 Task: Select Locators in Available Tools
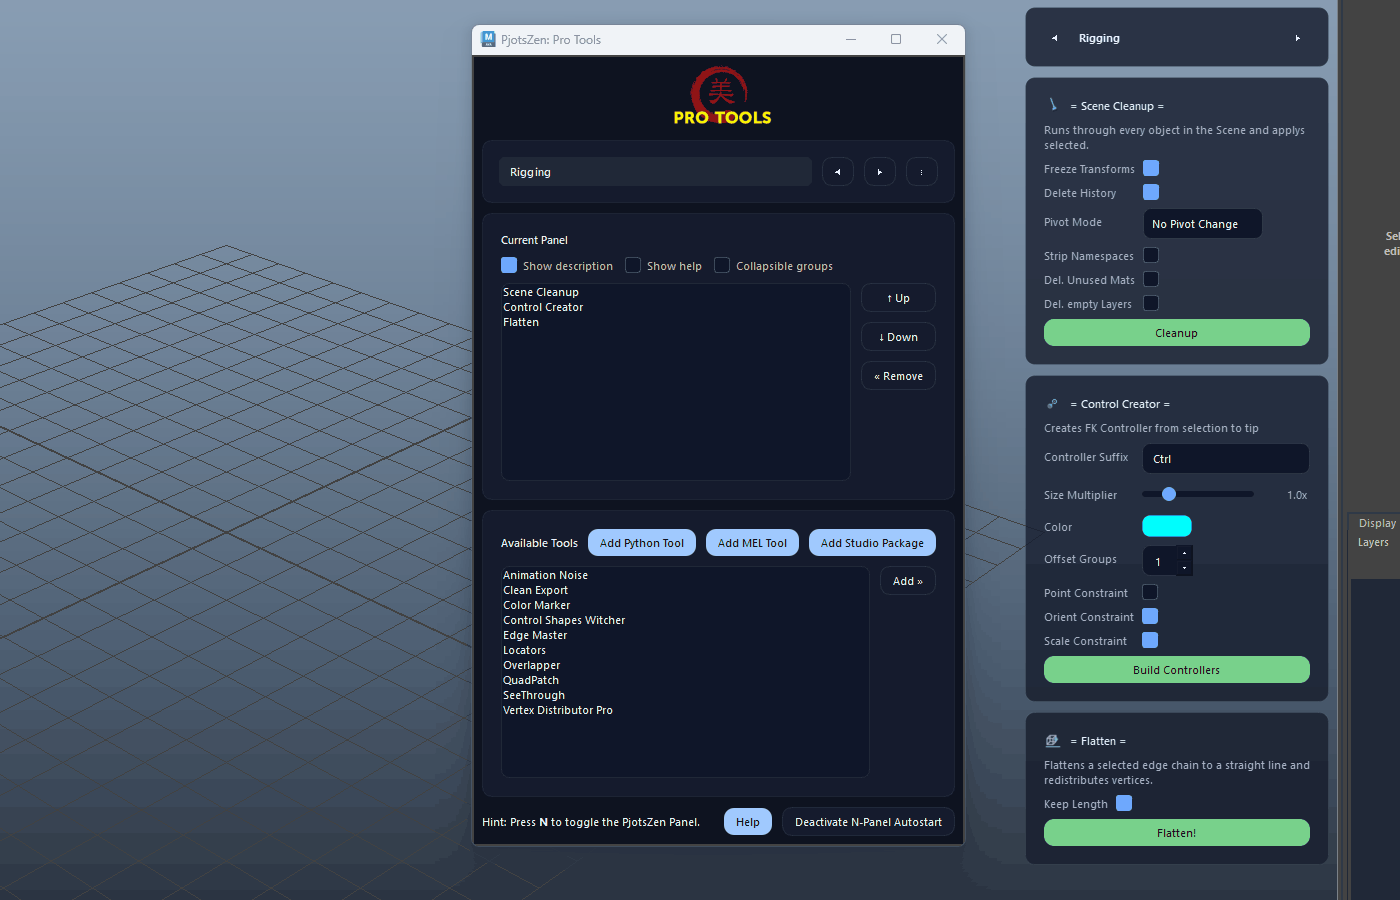[524, 650]
